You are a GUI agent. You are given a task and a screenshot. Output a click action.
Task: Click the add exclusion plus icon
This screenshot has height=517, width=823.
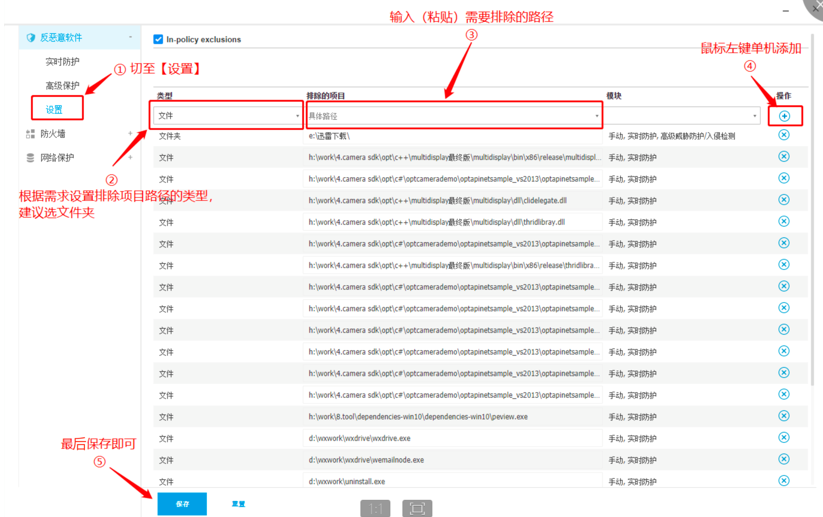tap(784, 117)
